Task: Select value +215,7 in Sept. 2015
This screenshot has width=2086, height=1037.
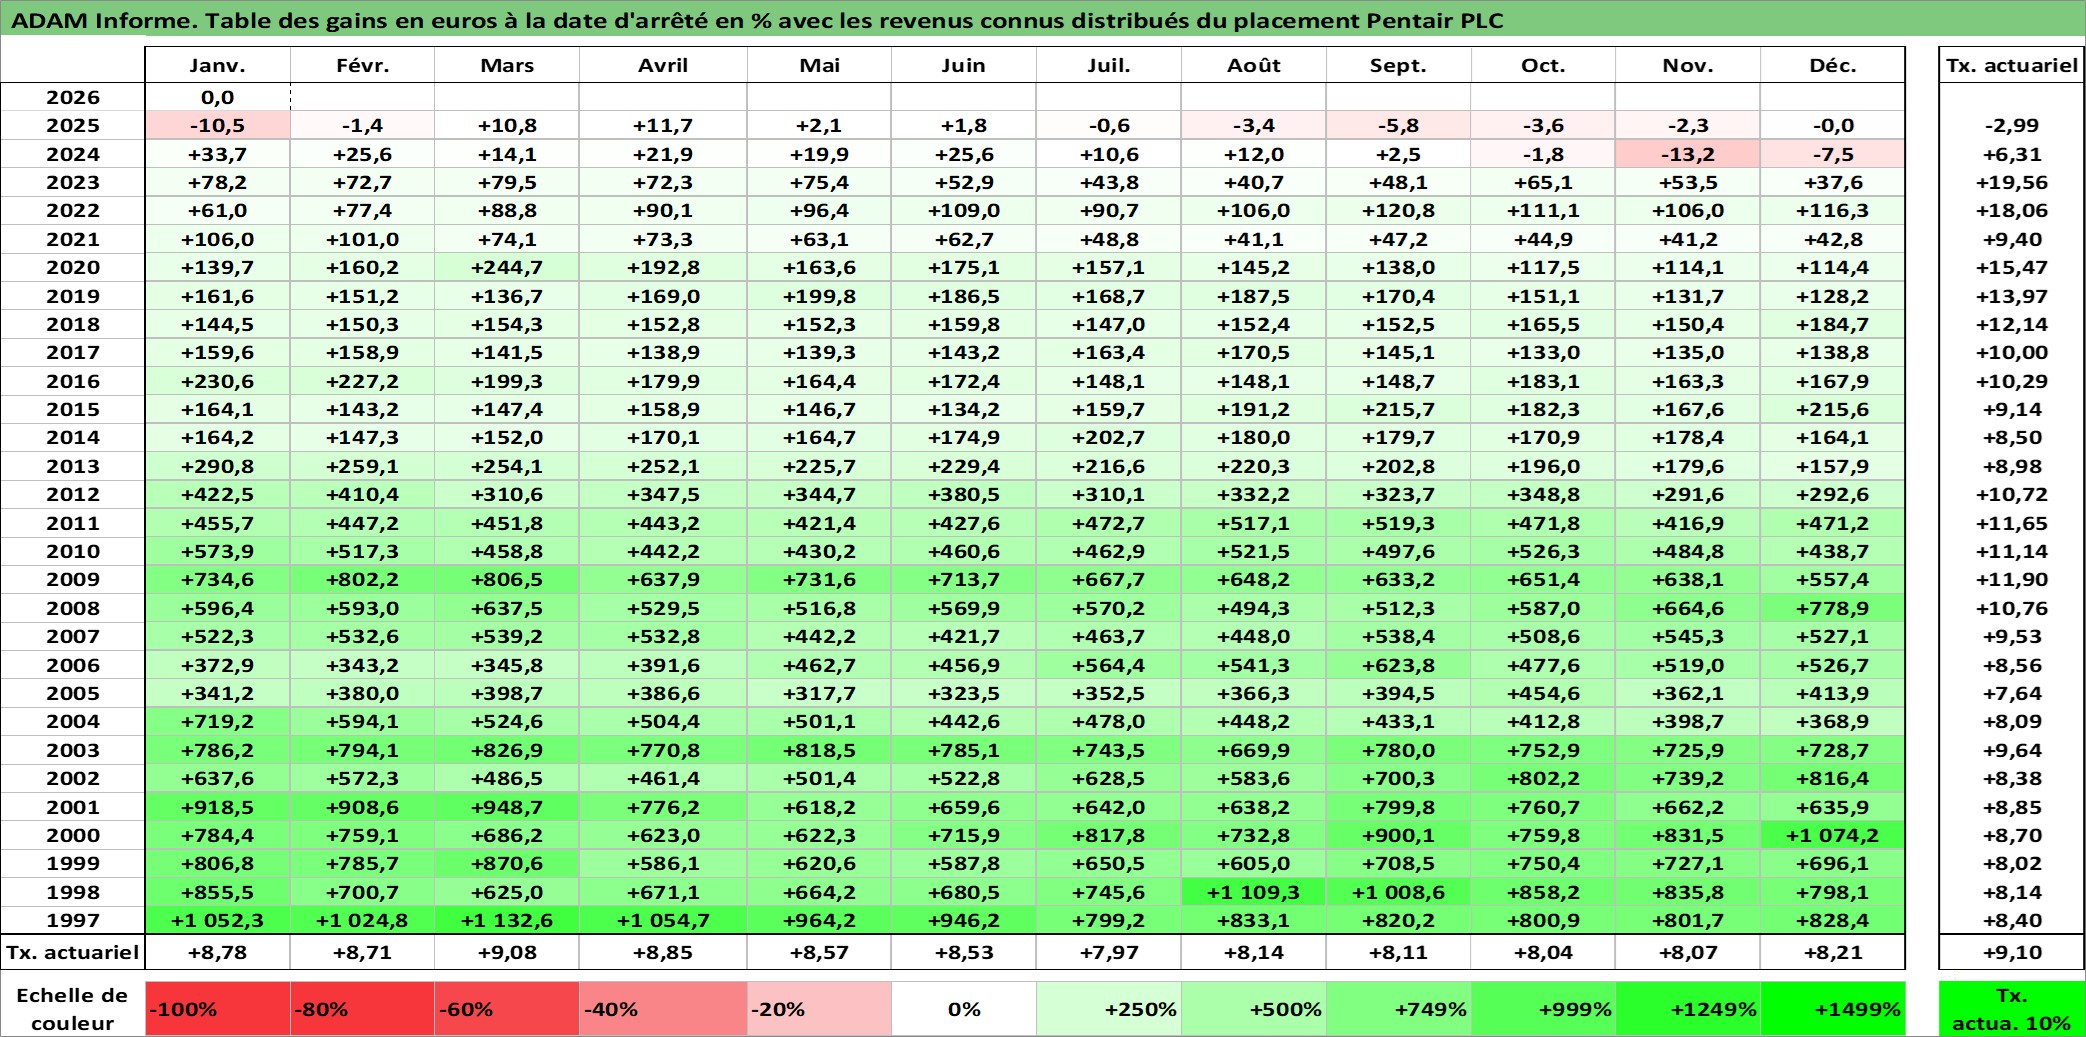Action: pos(1398,409)
